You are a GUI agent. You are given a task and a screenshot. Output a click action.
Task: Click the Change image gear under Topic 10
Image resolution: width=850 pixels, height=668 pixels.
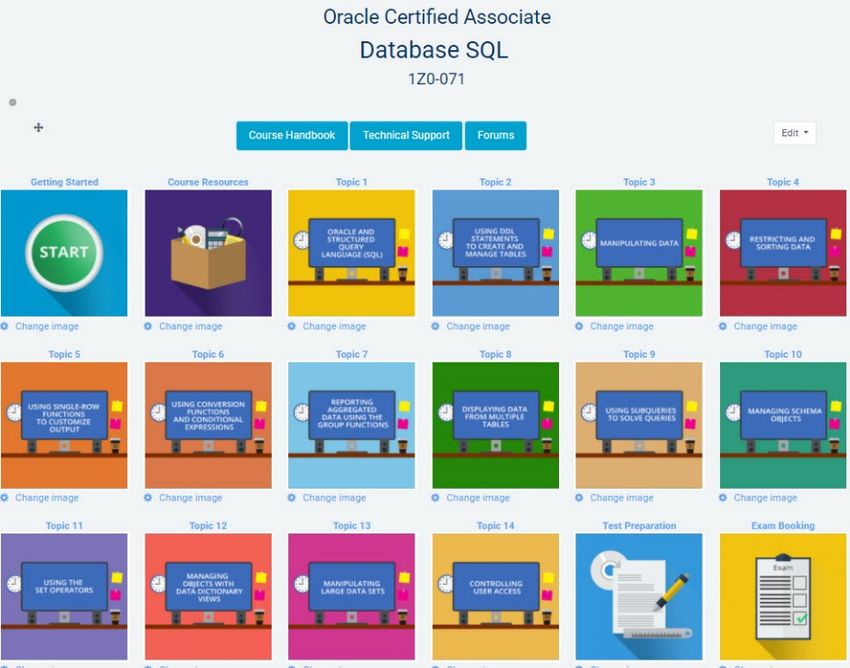[723, 498]
